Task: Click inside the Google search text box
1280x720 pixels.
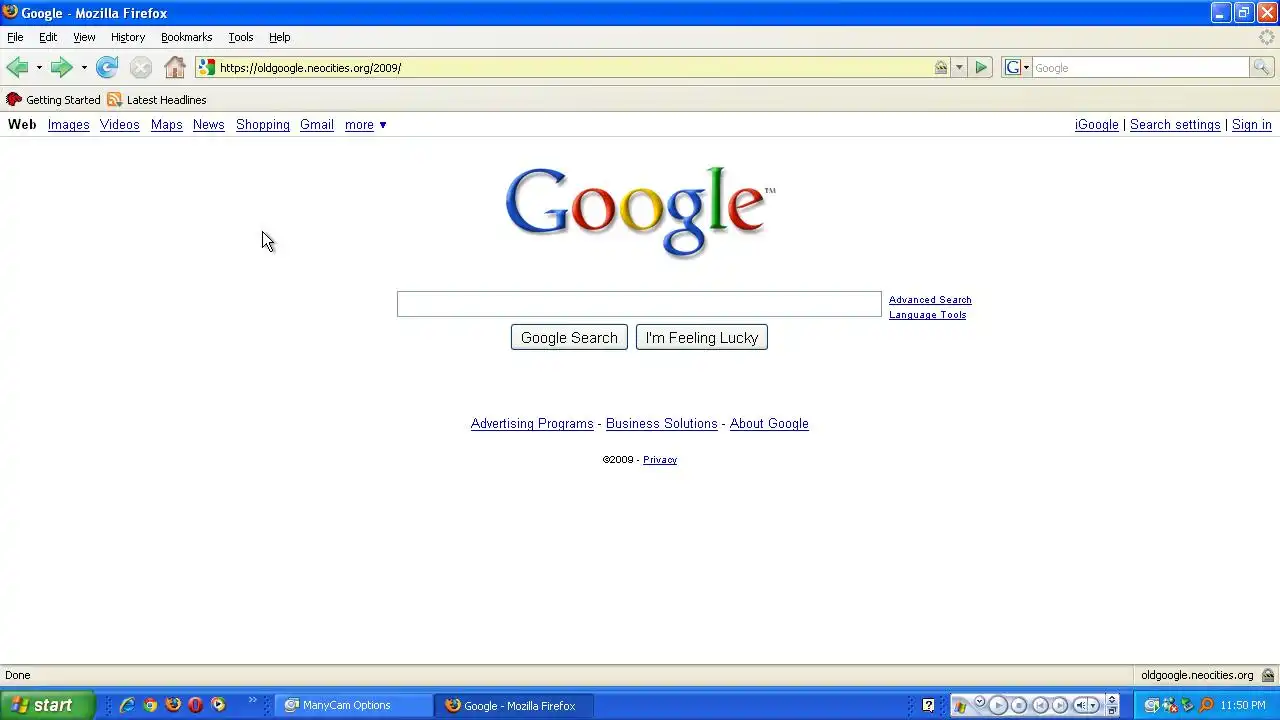Action: pyautogui.click(x=639, y=304)
